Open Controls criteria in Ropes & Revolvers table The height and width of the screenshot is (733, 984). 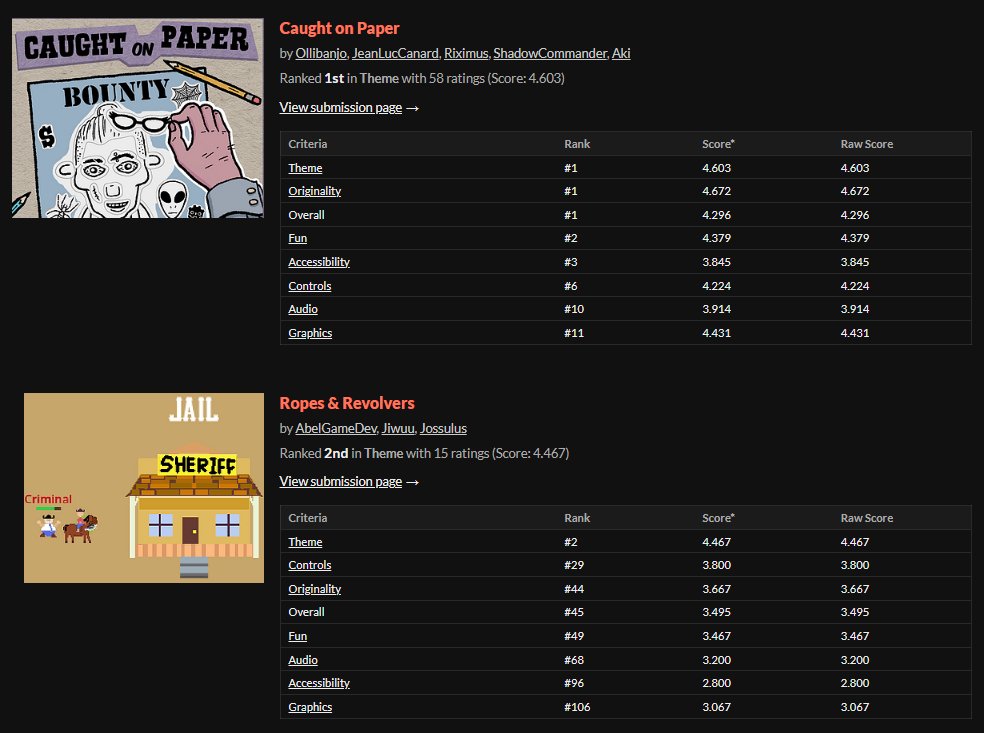(309, 565)
